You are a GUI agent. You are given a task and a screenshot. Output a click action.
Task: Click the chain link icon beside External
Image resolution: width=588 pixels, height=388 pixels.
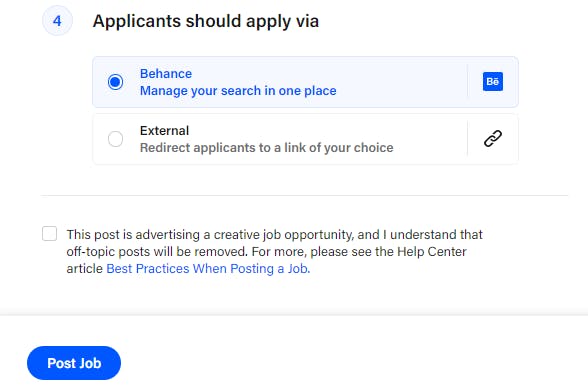point(493,139)
